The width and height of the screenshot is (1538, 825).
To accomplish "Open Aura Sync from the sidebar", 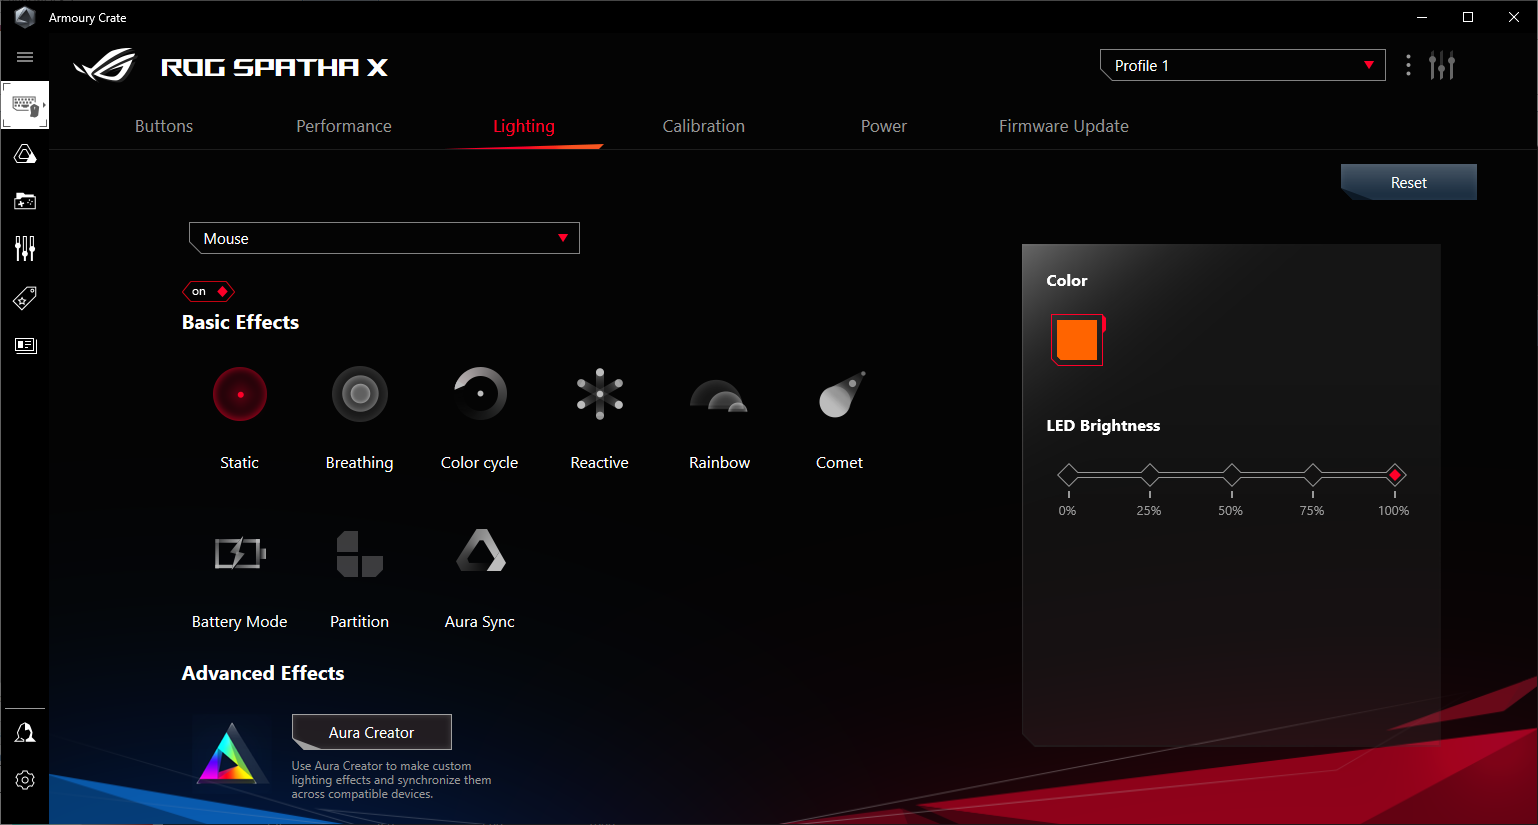I will click(x=25, y=154).
